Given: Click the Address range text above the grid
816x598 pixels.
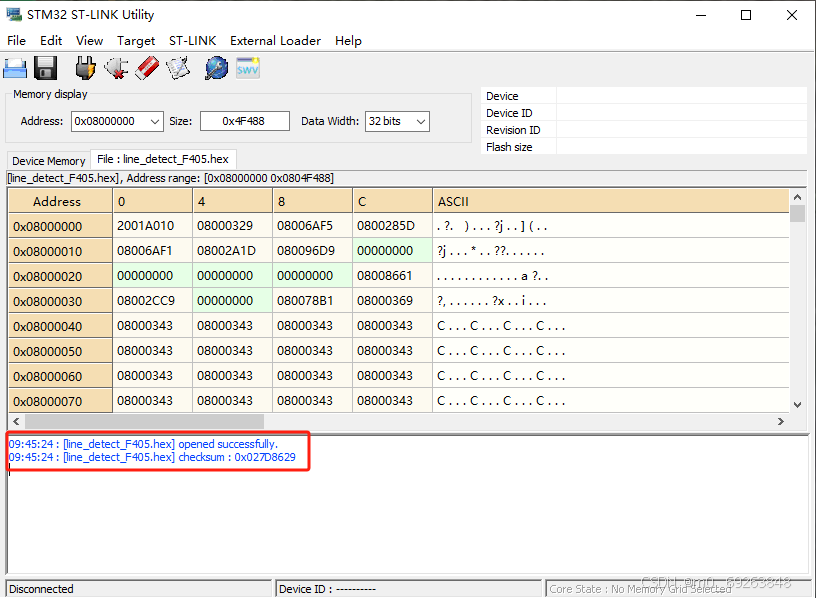Looking at the screenshot, I should [x=170, y=178].
